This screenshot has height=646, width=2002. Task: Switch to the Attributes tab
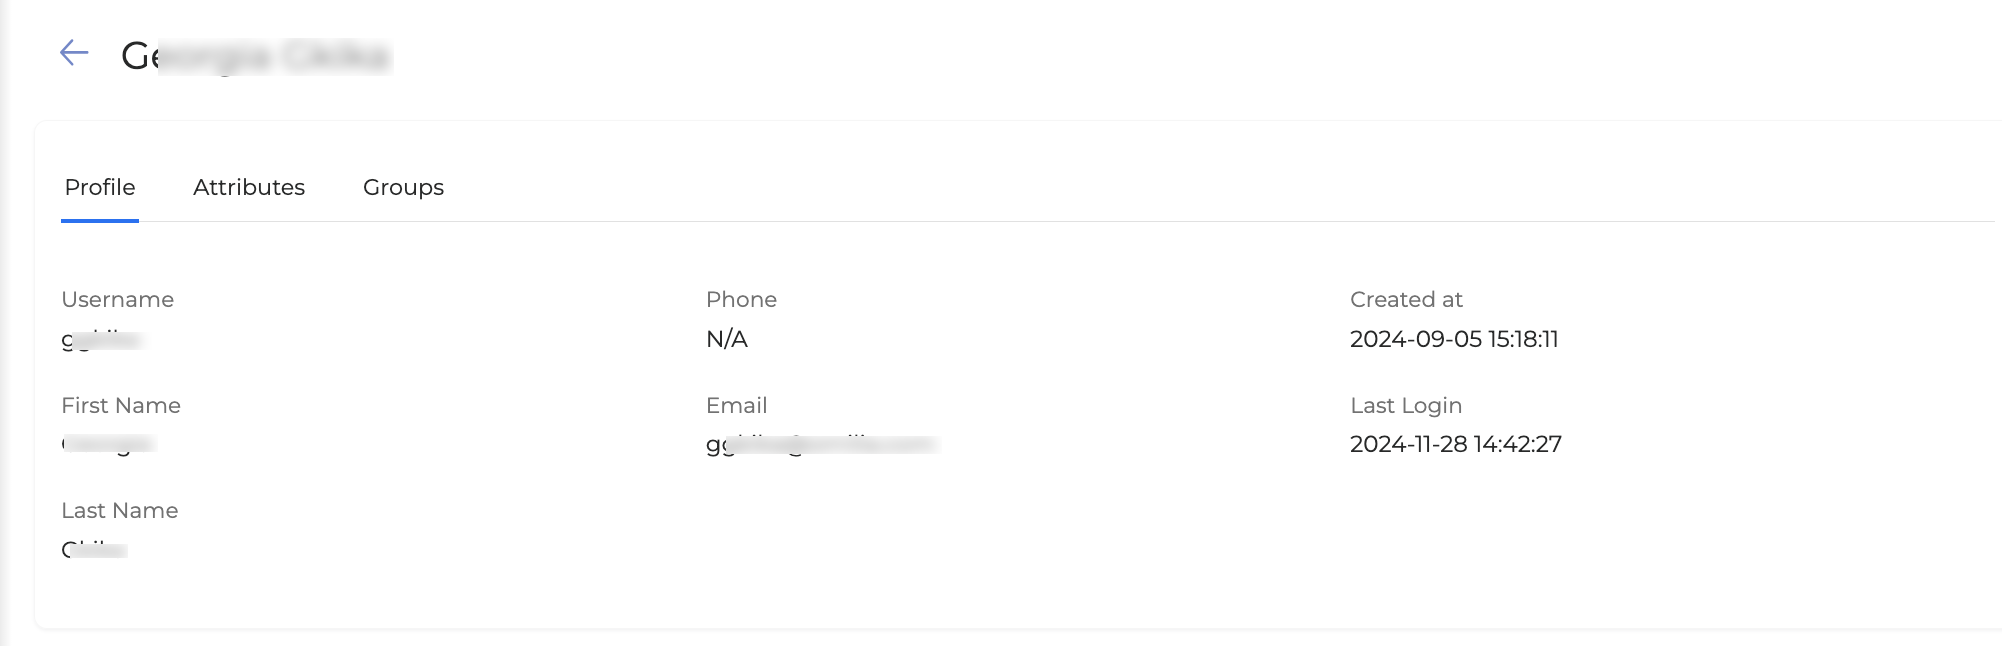(249, 187)
